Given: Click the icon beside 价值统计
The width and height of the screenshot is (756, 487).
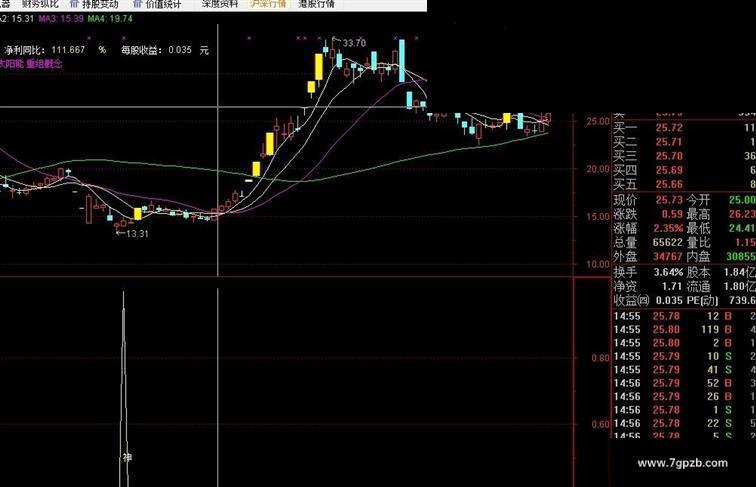Looking at the screenshot, I should [x=137, y=4].
